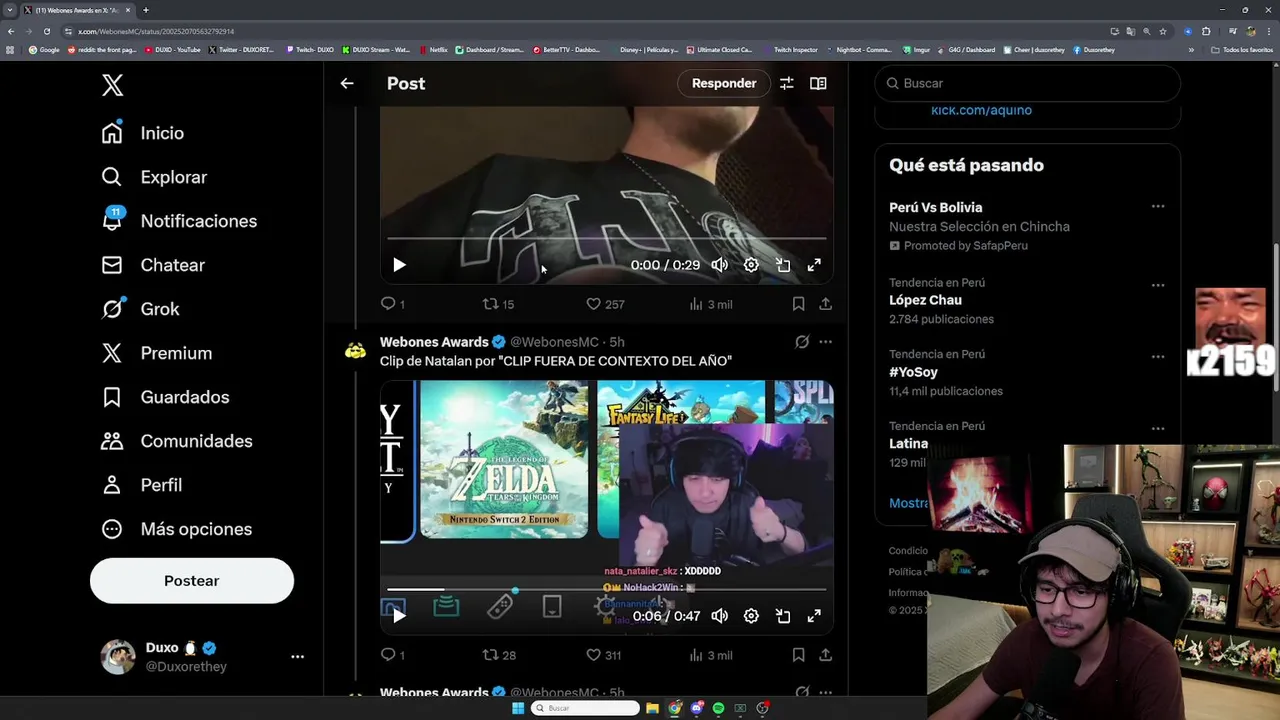The image size is (1280, 720).
Task: Open kick.com/aquino link
Action: 981,110
